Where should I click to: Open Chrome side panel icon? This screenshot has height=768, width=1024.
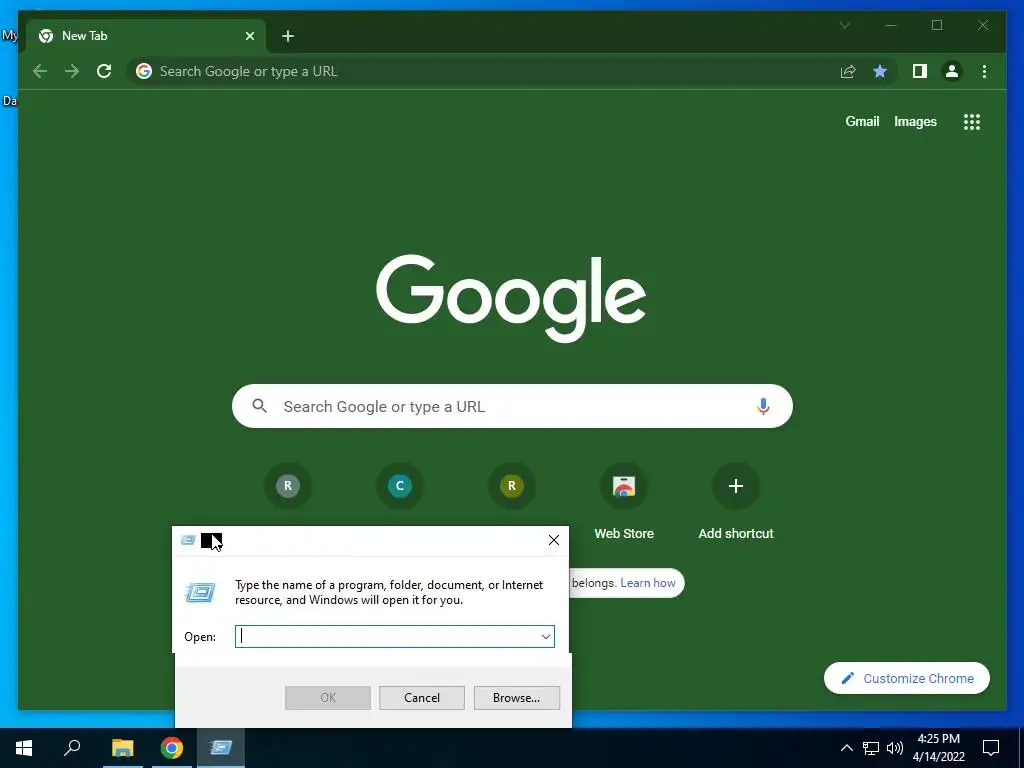coord(920,71)
